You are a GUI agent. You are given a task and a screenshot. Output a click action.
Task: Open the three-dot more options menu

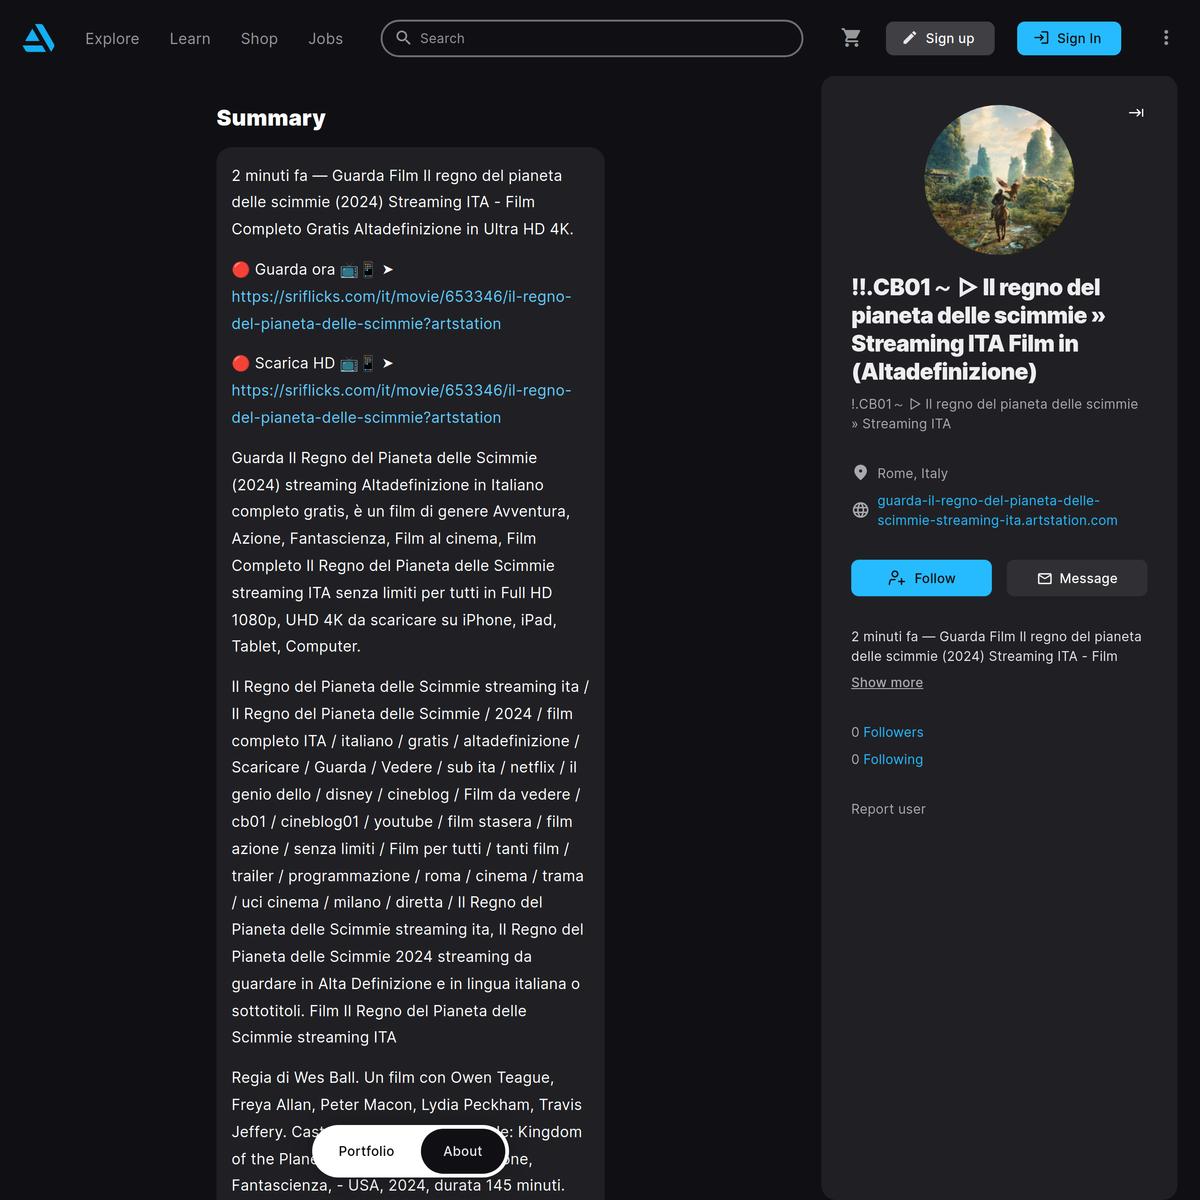pyautogui.click(x=1165, y=38)
